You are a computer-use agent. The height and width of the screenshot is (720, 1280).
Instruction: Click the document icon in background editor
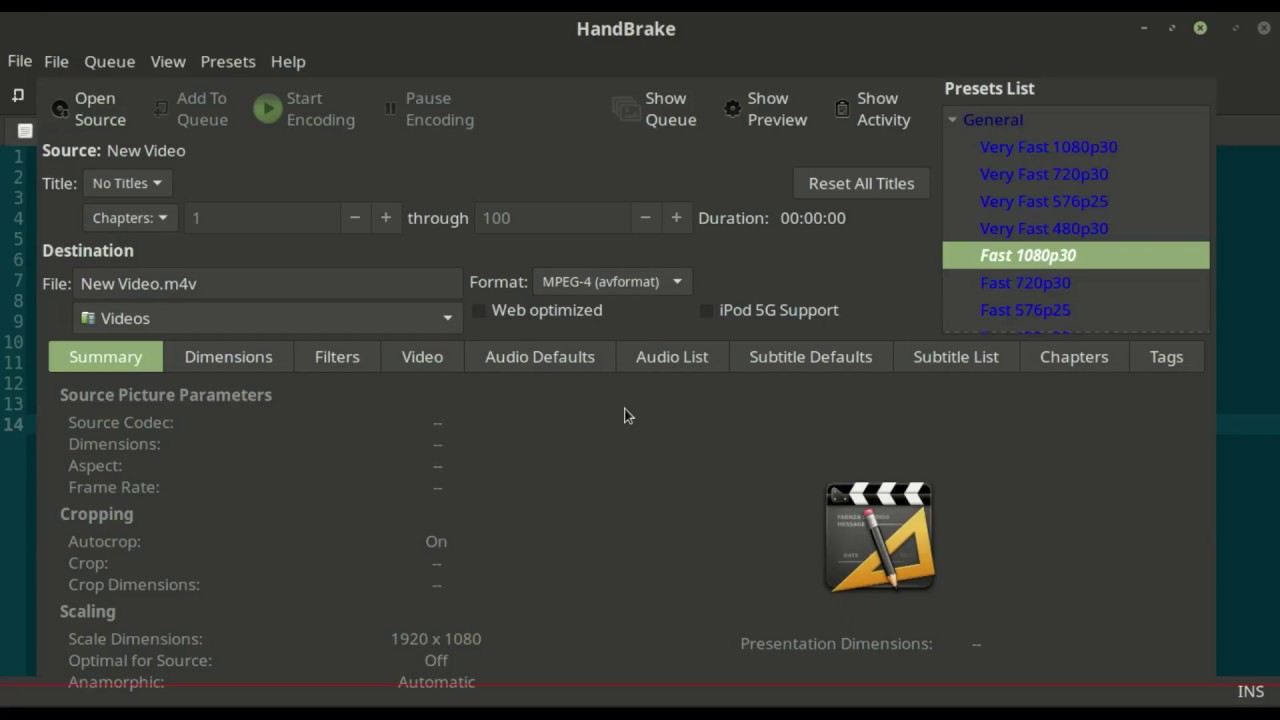point(25,131)
